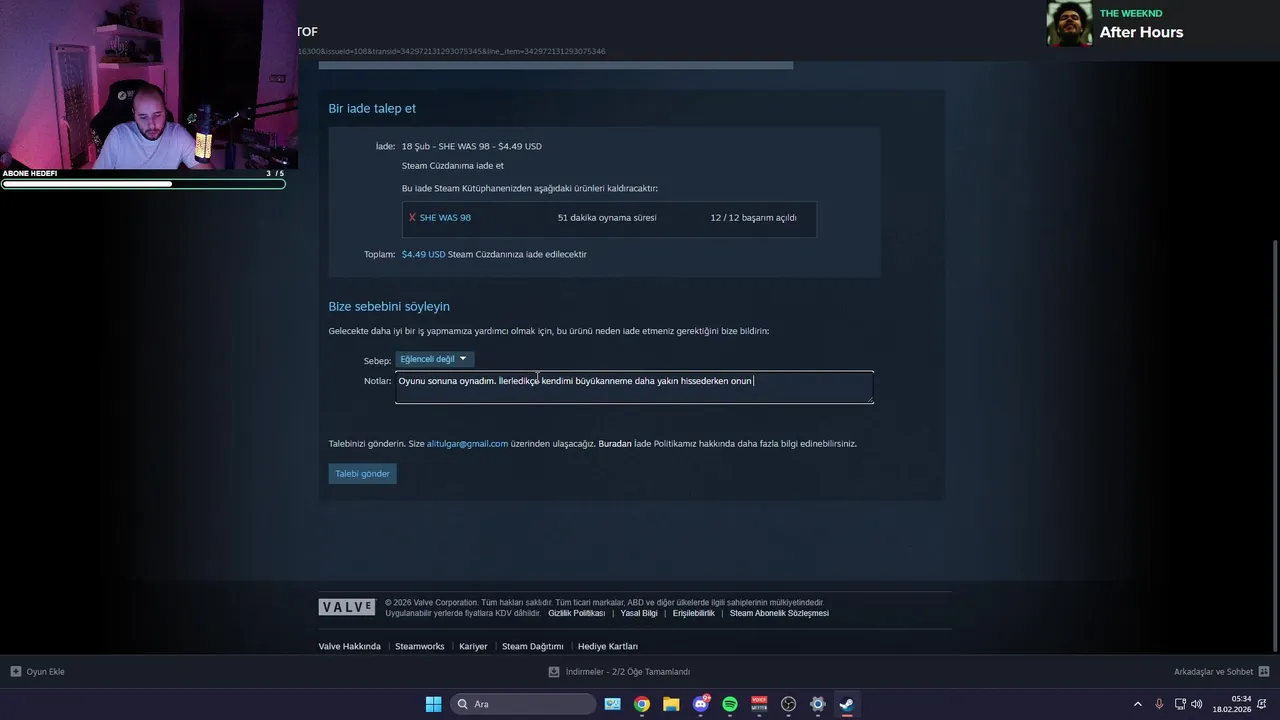Open the Steamworks footer link
This screenshot has width=1280, height=720.
(x=419, y=646)
